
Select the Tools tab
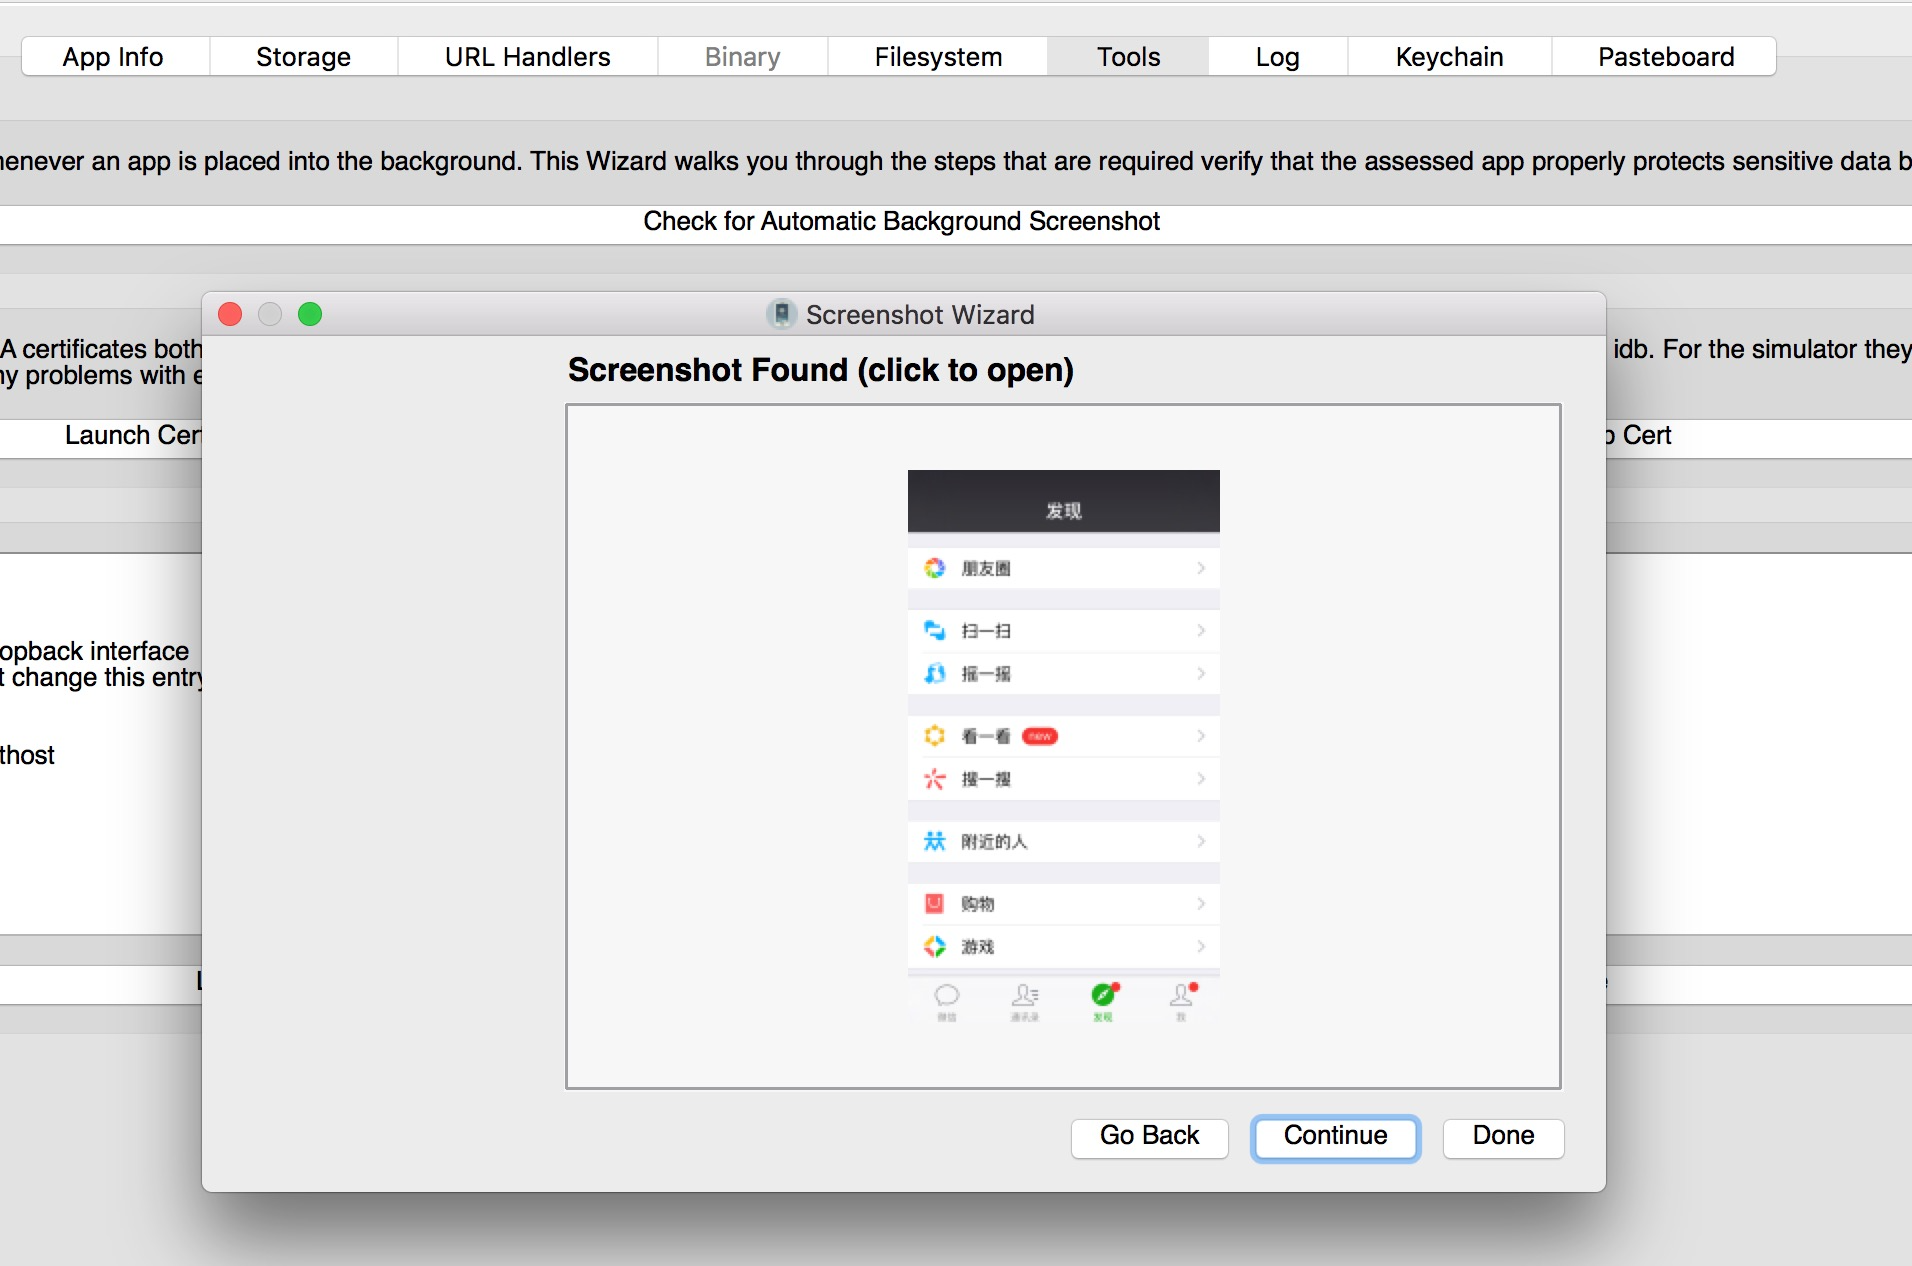(x=1128, y=57)
